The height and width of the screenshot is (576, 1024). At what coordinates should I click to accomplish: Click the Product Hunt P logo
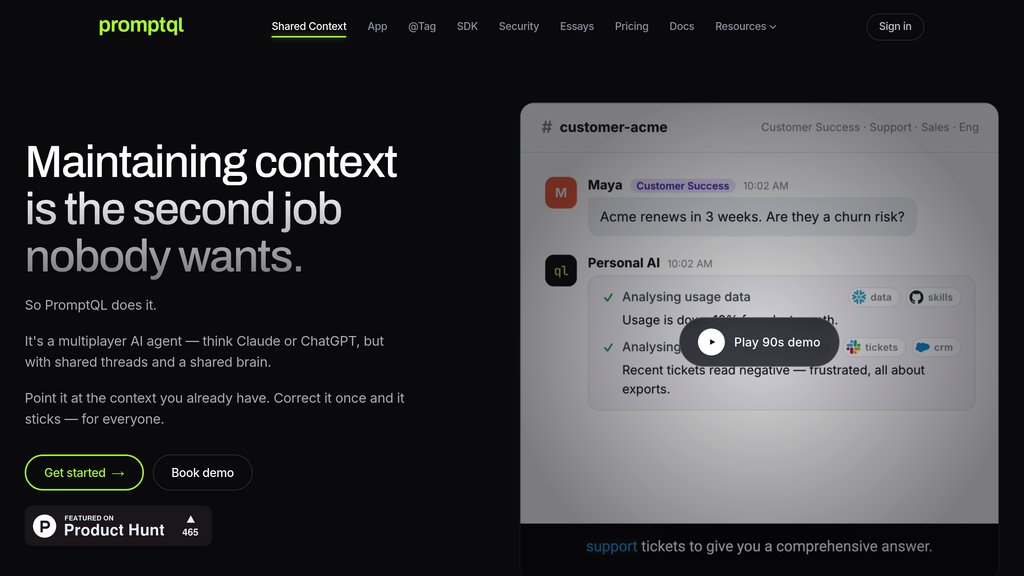pos(44,526)
